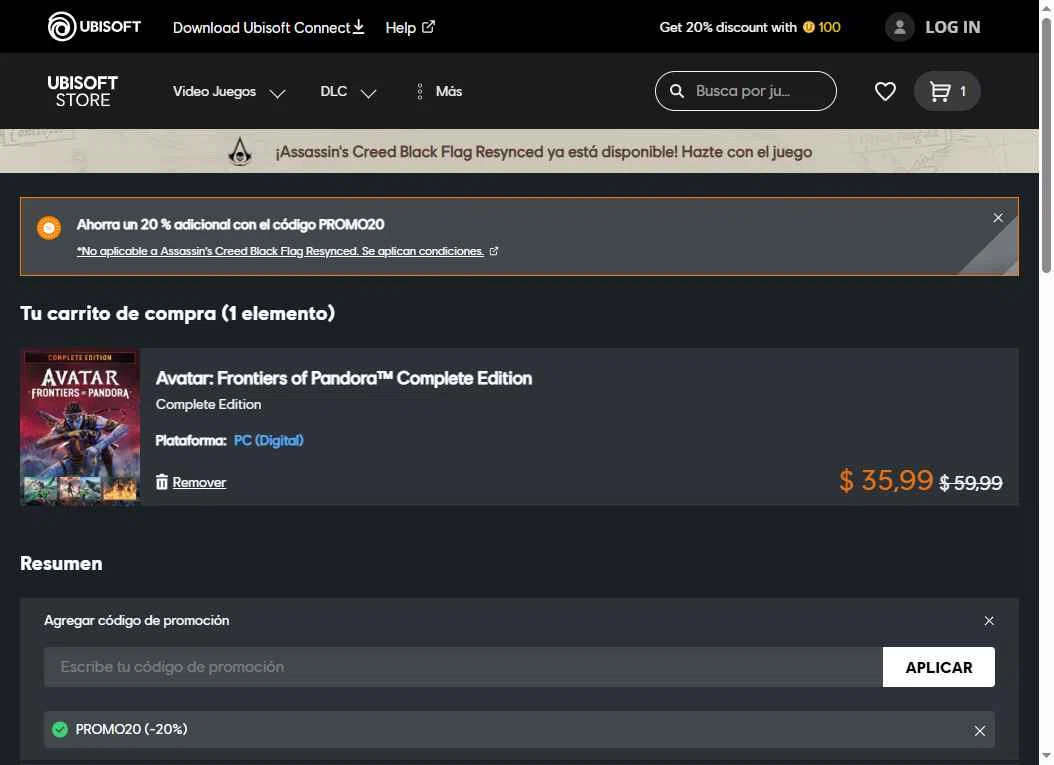Click the Resumen heading
Image resolution: width=1054 pixels, height=765 pixels.
tap(61, 563)
